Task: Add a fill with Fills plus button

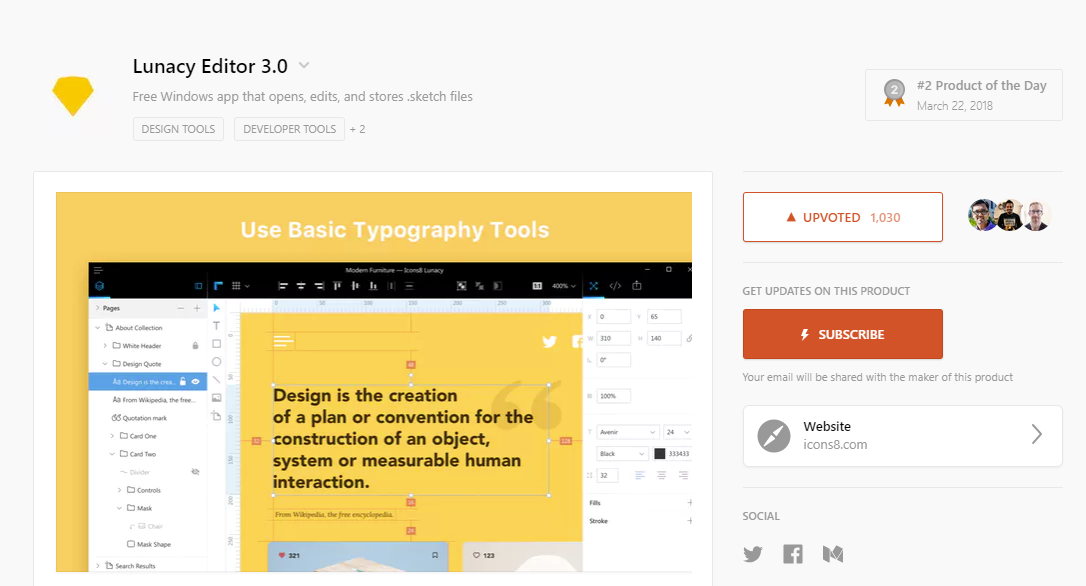Action: 689,502
